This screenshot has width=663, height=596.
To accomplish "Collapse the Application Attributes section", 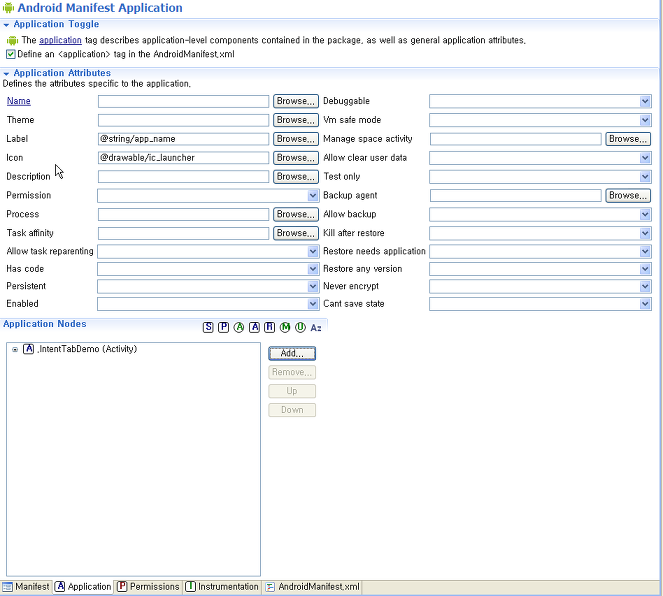I will click(6, 74).
